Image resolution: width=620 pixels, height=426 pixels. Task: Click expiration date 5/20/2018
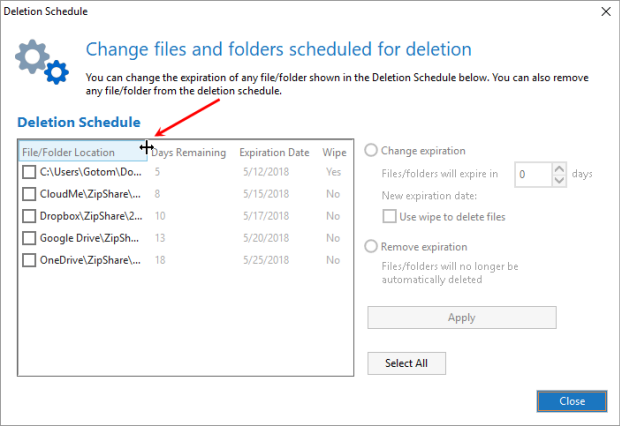coord(266,238)
